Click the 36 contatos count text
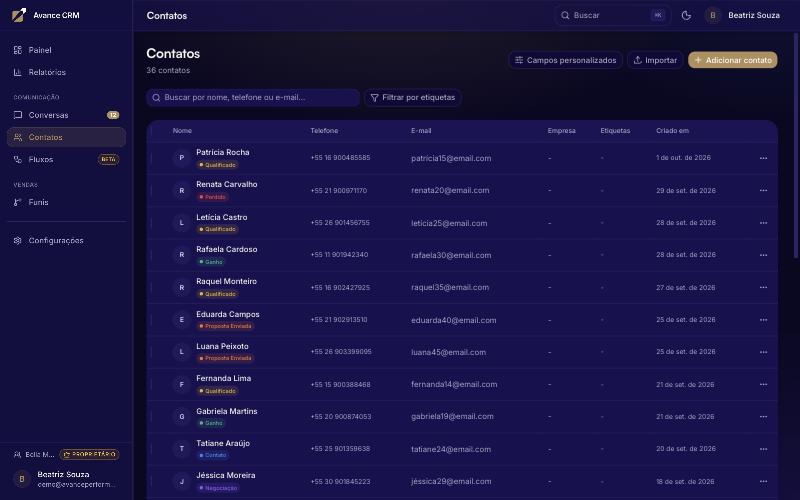The width and height of the screenshot is (800, 500). tap(168, 70)
